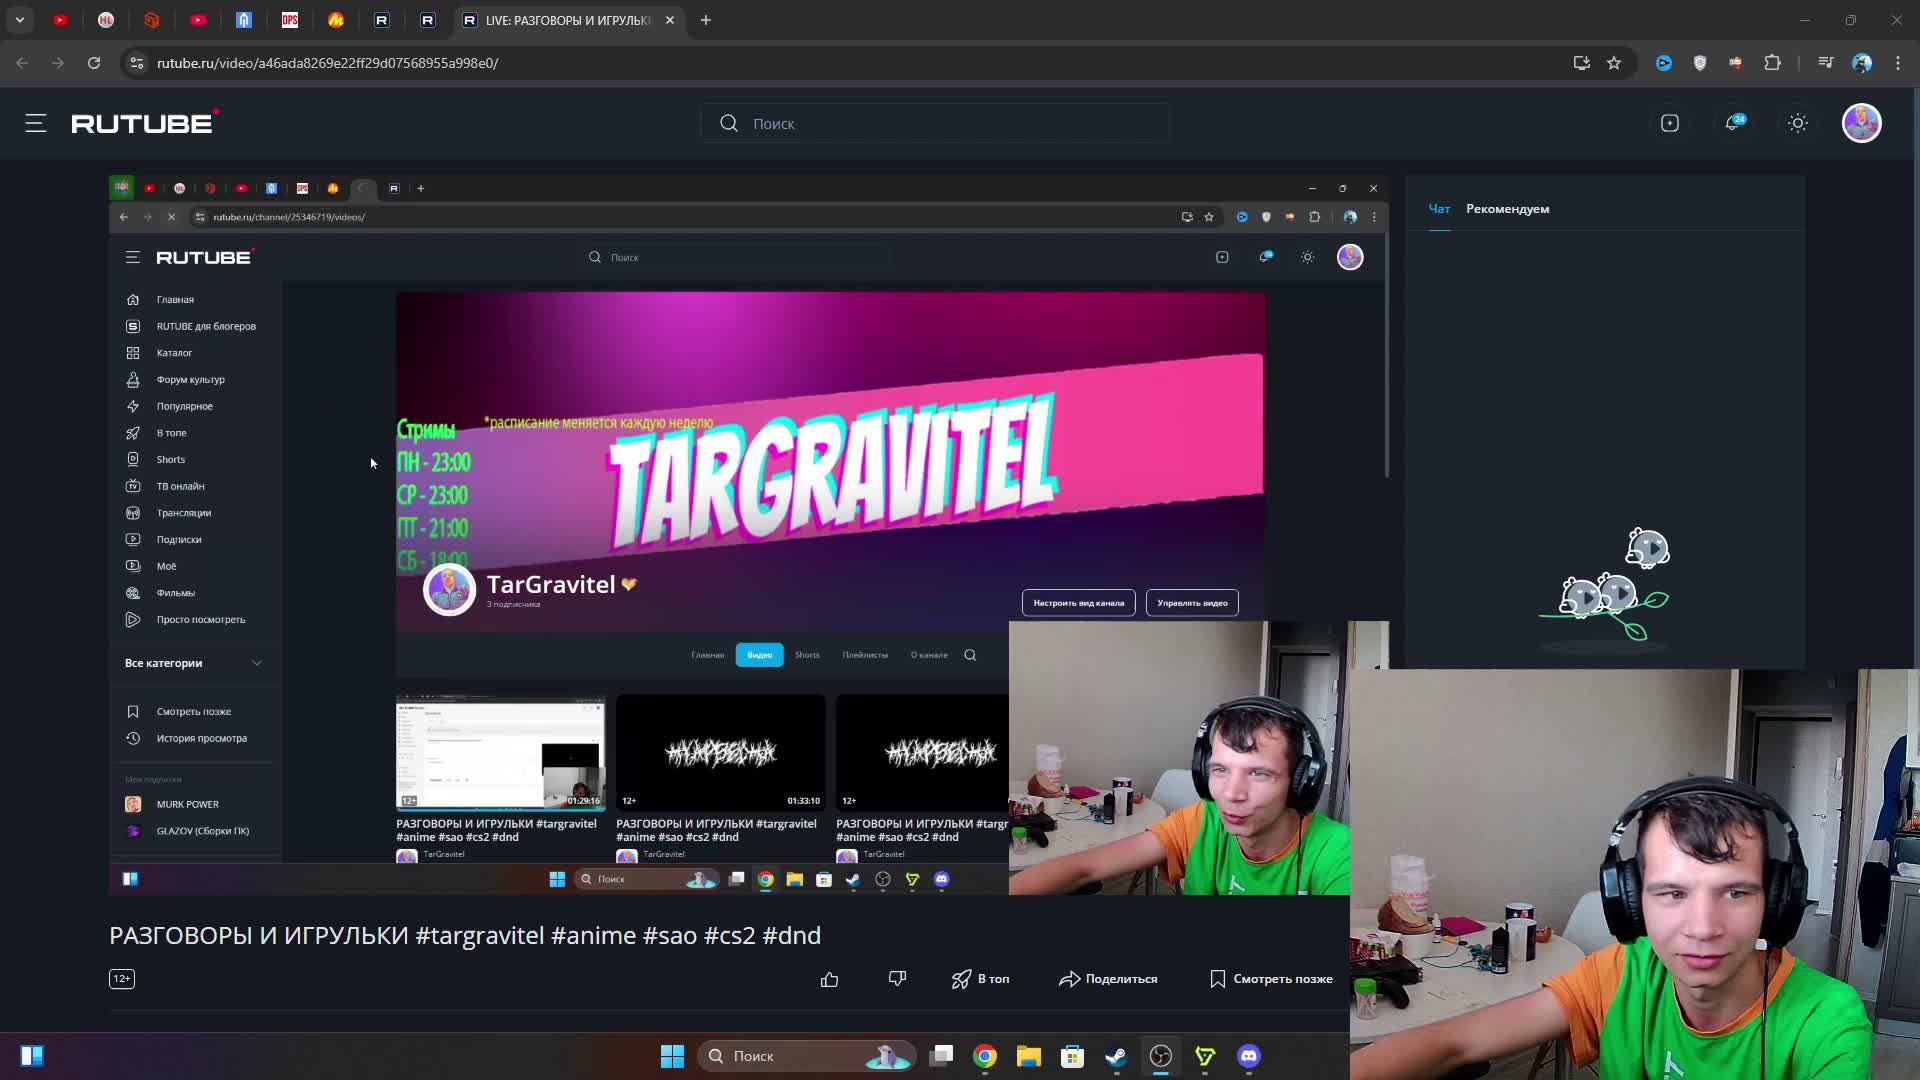1920x1080 pixels.
Task: Open widgets icon at taskbar left
Action: (x=32, y=1056)
